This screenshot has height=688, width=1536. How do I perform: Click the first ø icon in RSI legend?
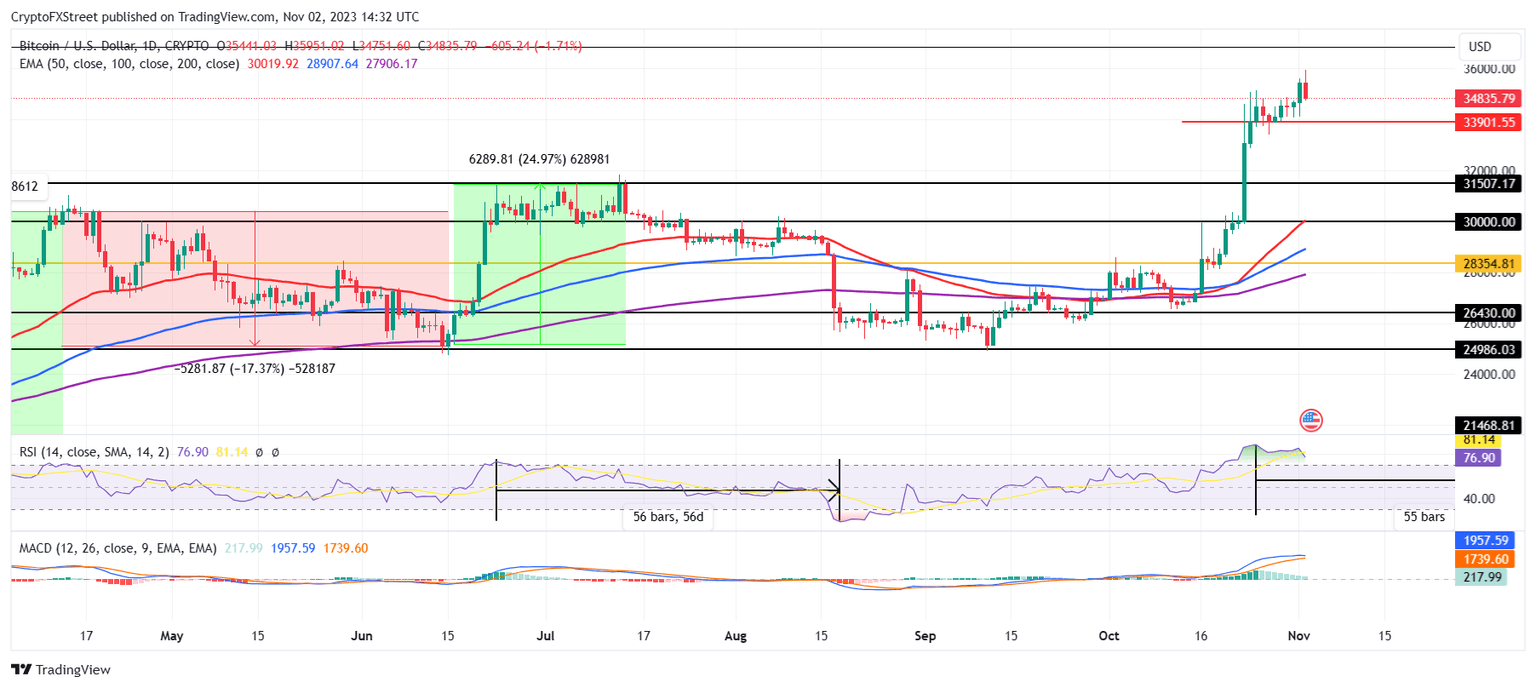259,452
